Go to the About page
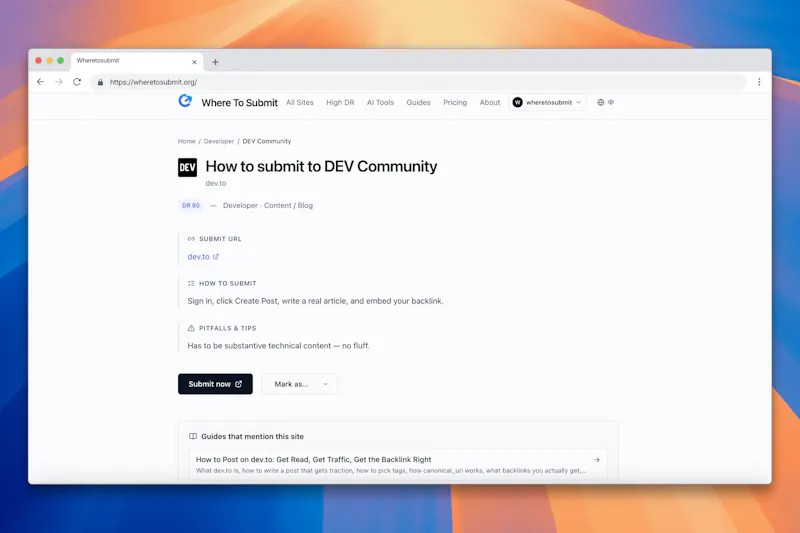Viewport: 800px width, 533px height. click(x=490, y=102)
